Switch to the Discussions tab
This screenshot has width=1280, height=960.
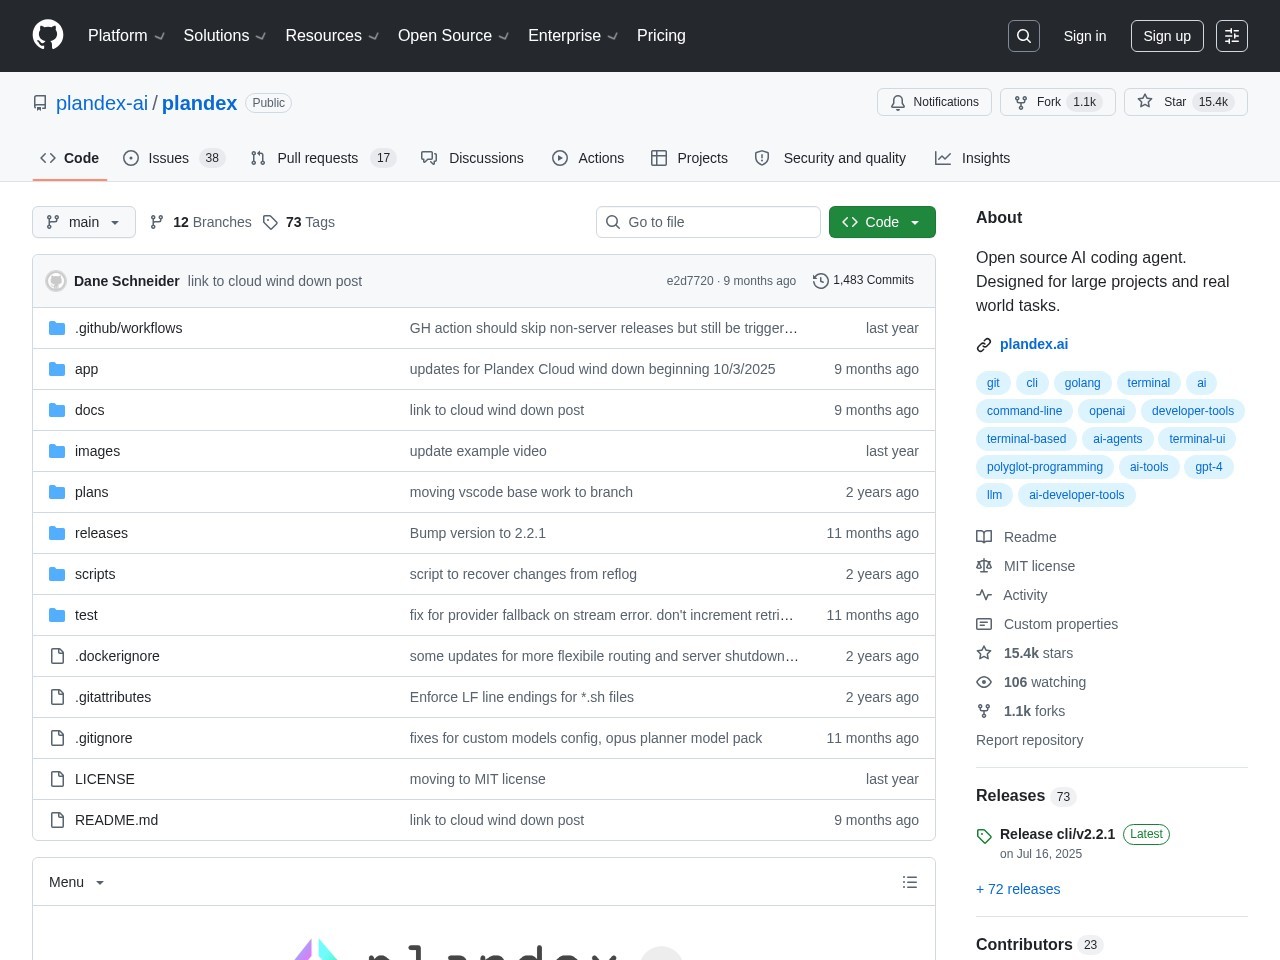[472, 158]
